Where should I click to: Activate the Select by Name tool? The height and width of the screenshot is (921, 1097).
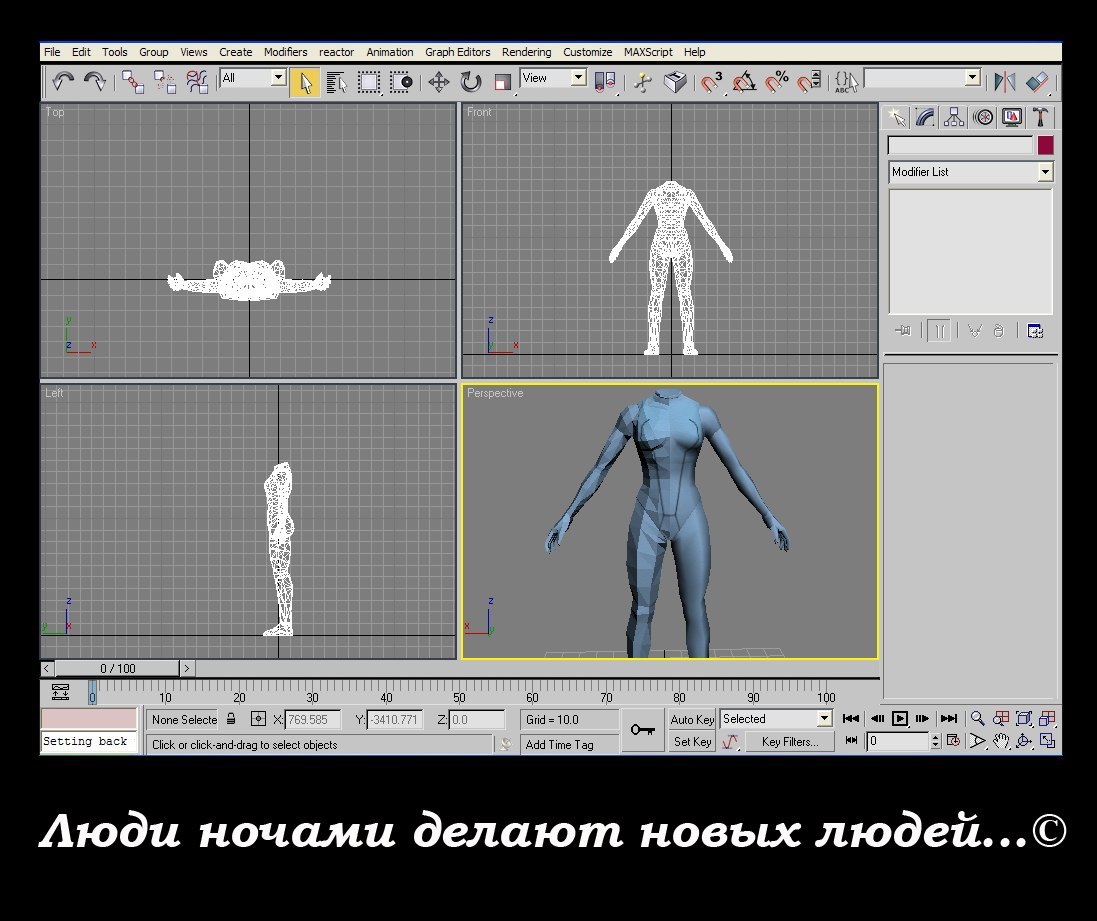[x=336, y=82]
